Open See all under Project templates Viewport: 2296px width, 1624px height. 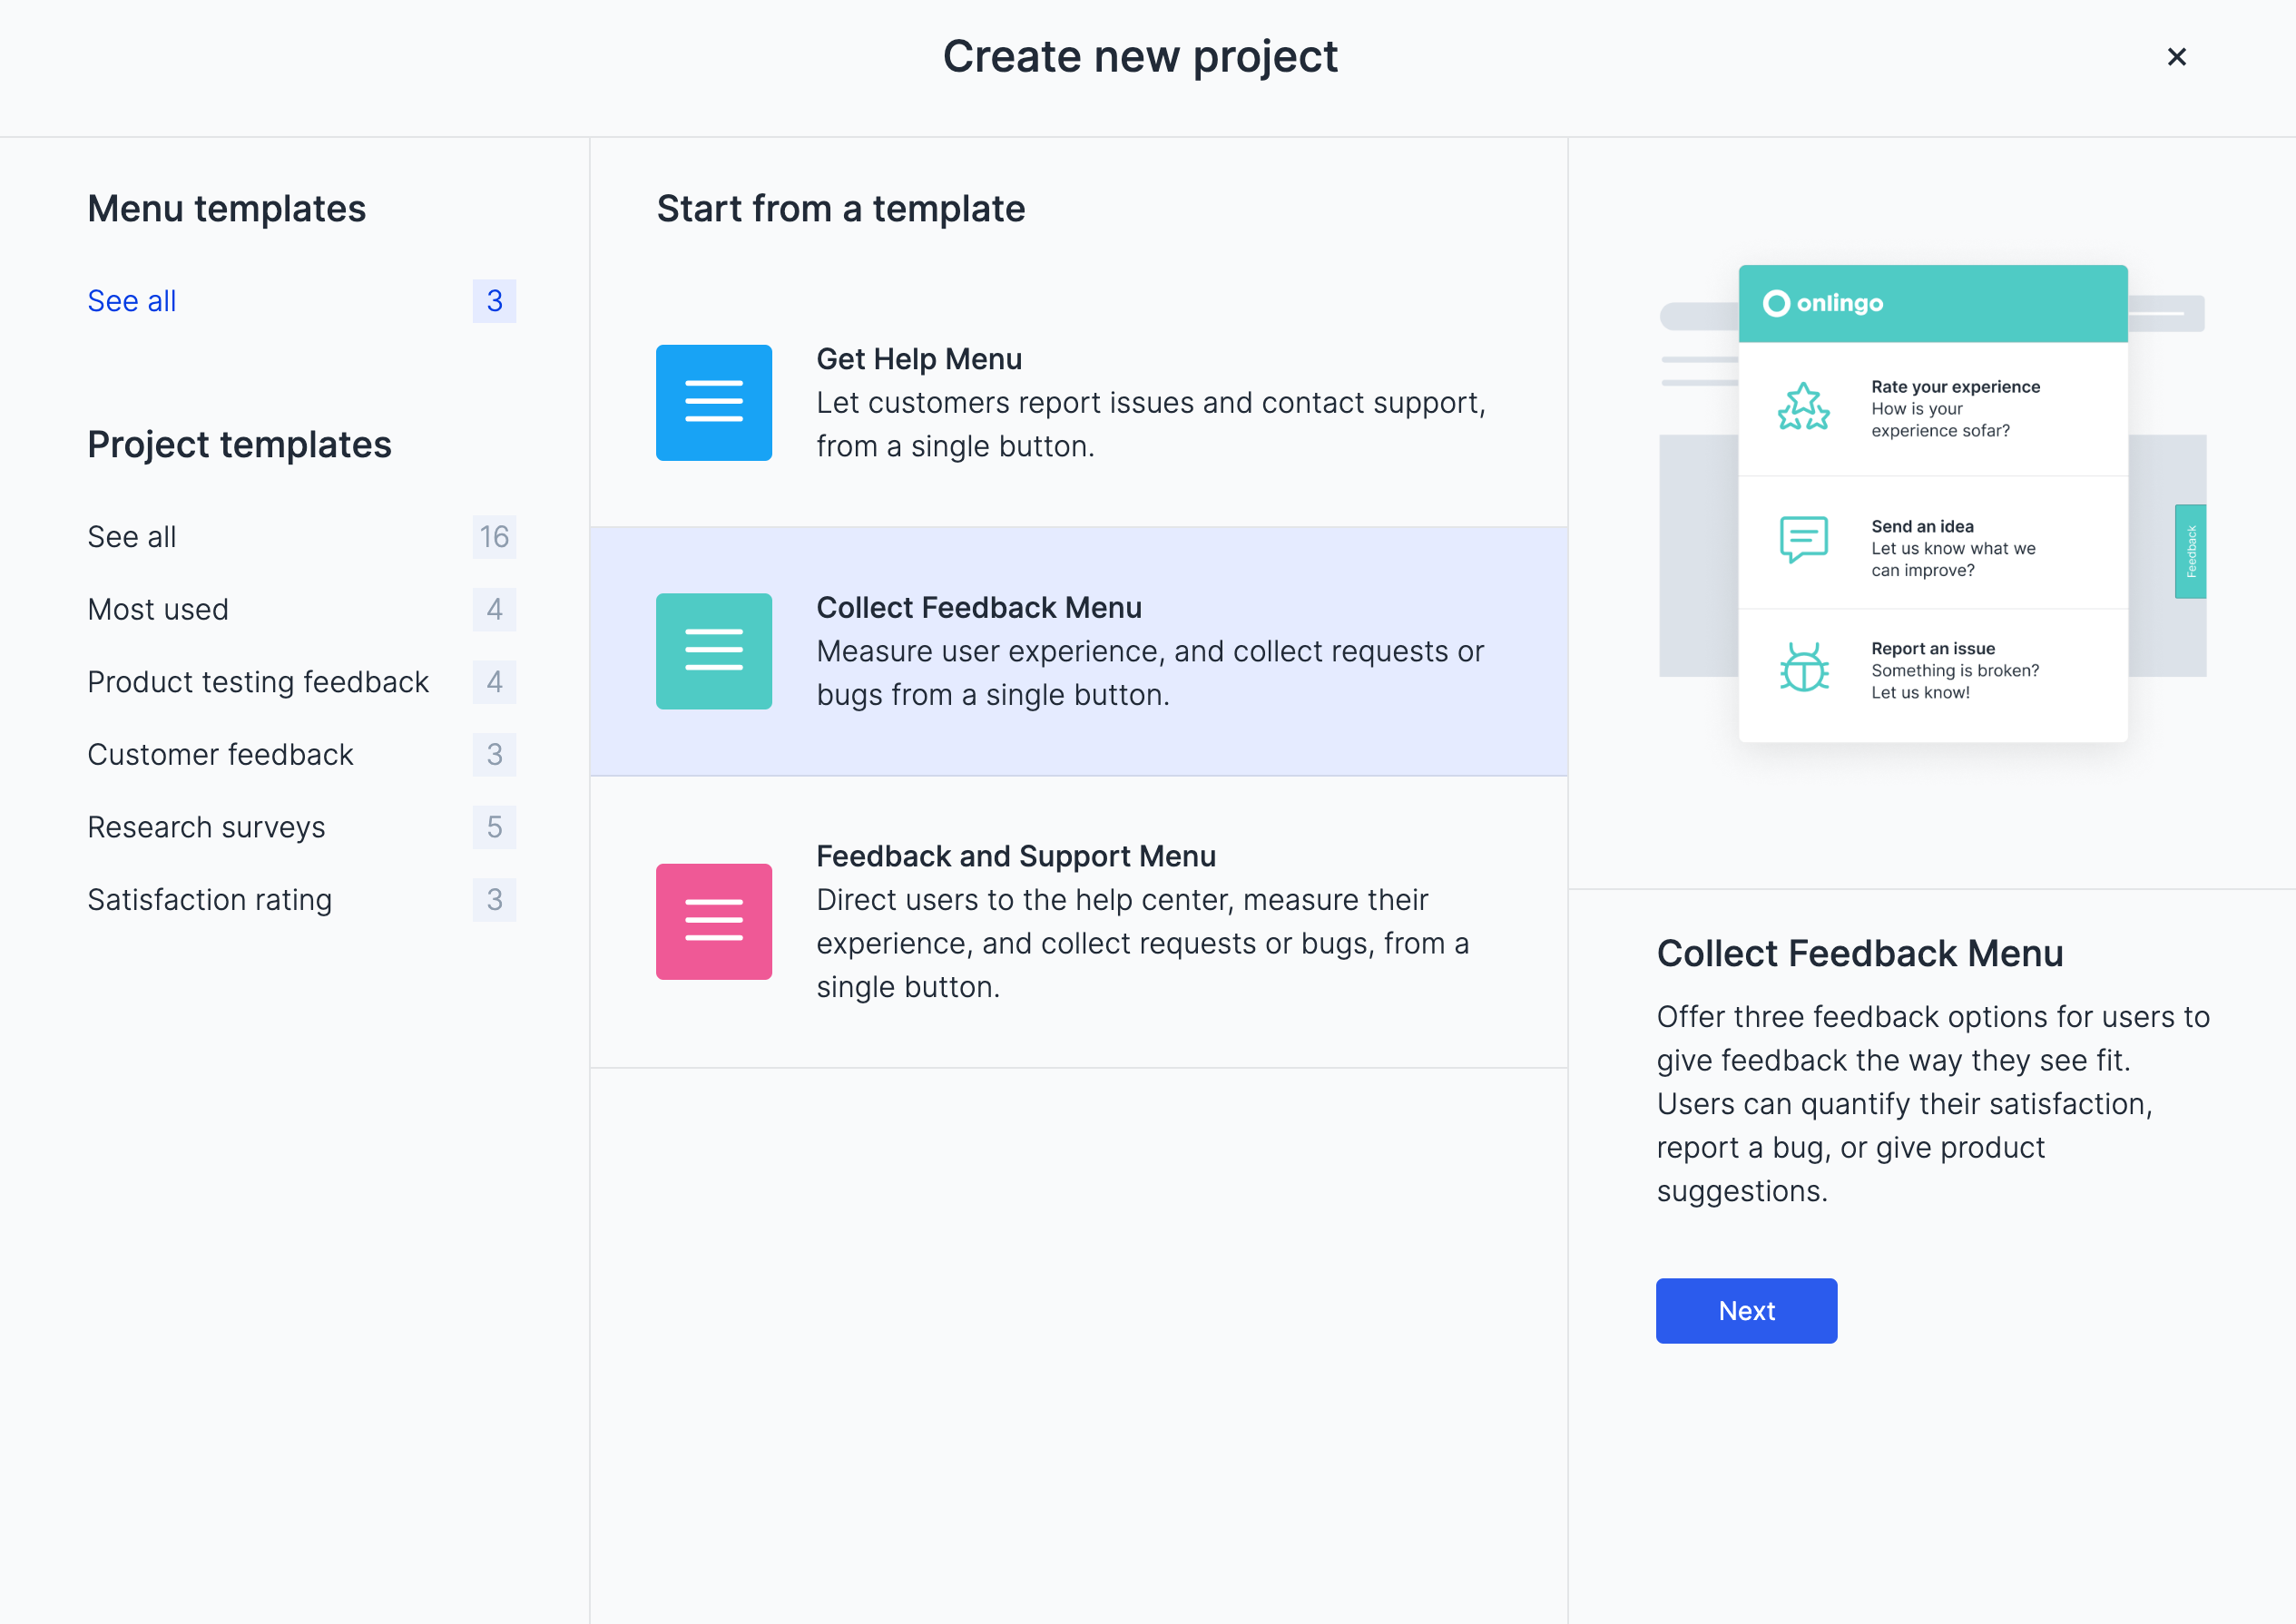click(x=132, y=537)
